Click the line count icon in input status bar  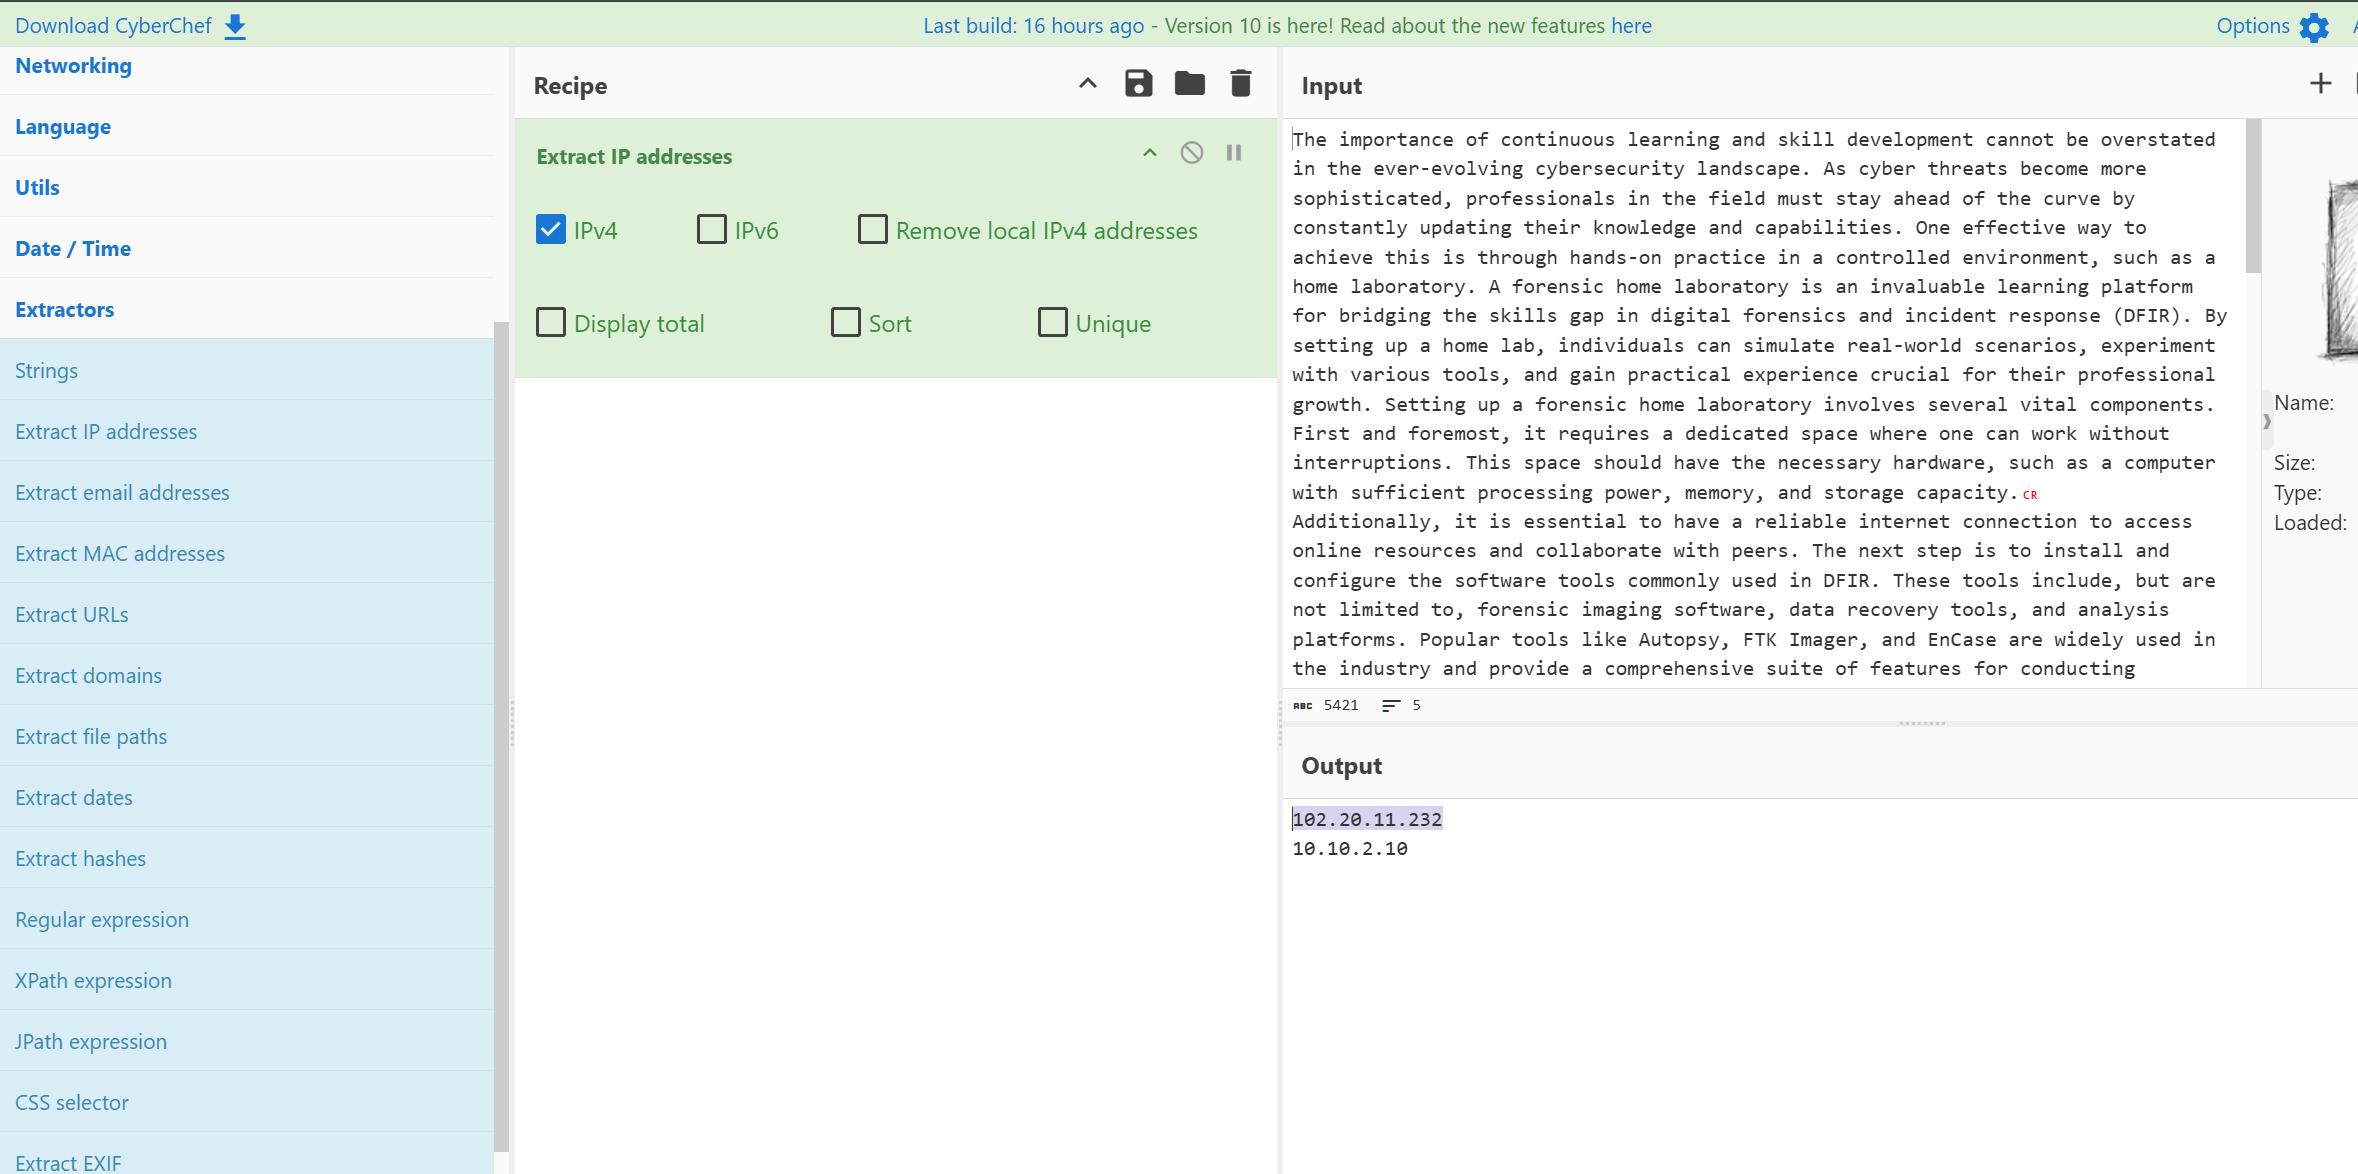coord(1390,706)
